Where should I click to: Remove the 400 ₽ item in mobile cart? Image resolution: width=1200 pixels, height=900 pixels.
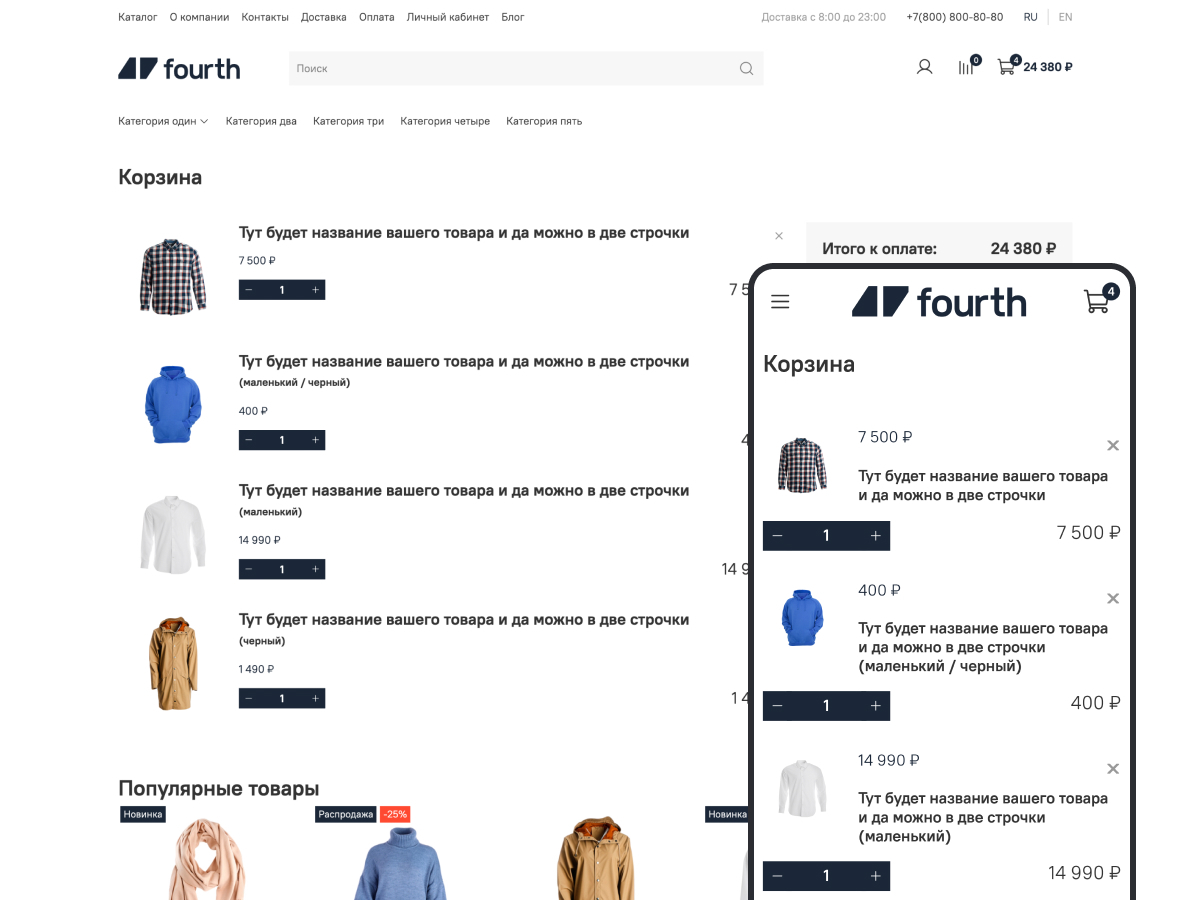click(1113, 599)
